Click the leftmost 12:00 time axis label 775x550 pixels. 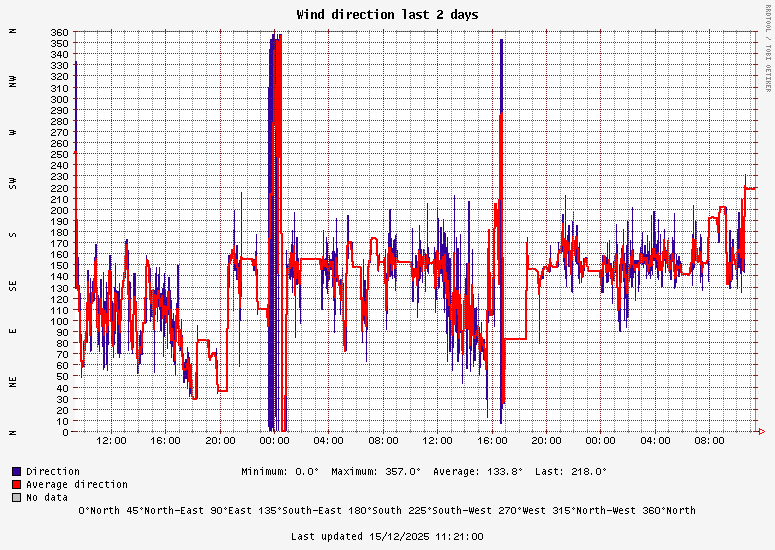(111, 441)
